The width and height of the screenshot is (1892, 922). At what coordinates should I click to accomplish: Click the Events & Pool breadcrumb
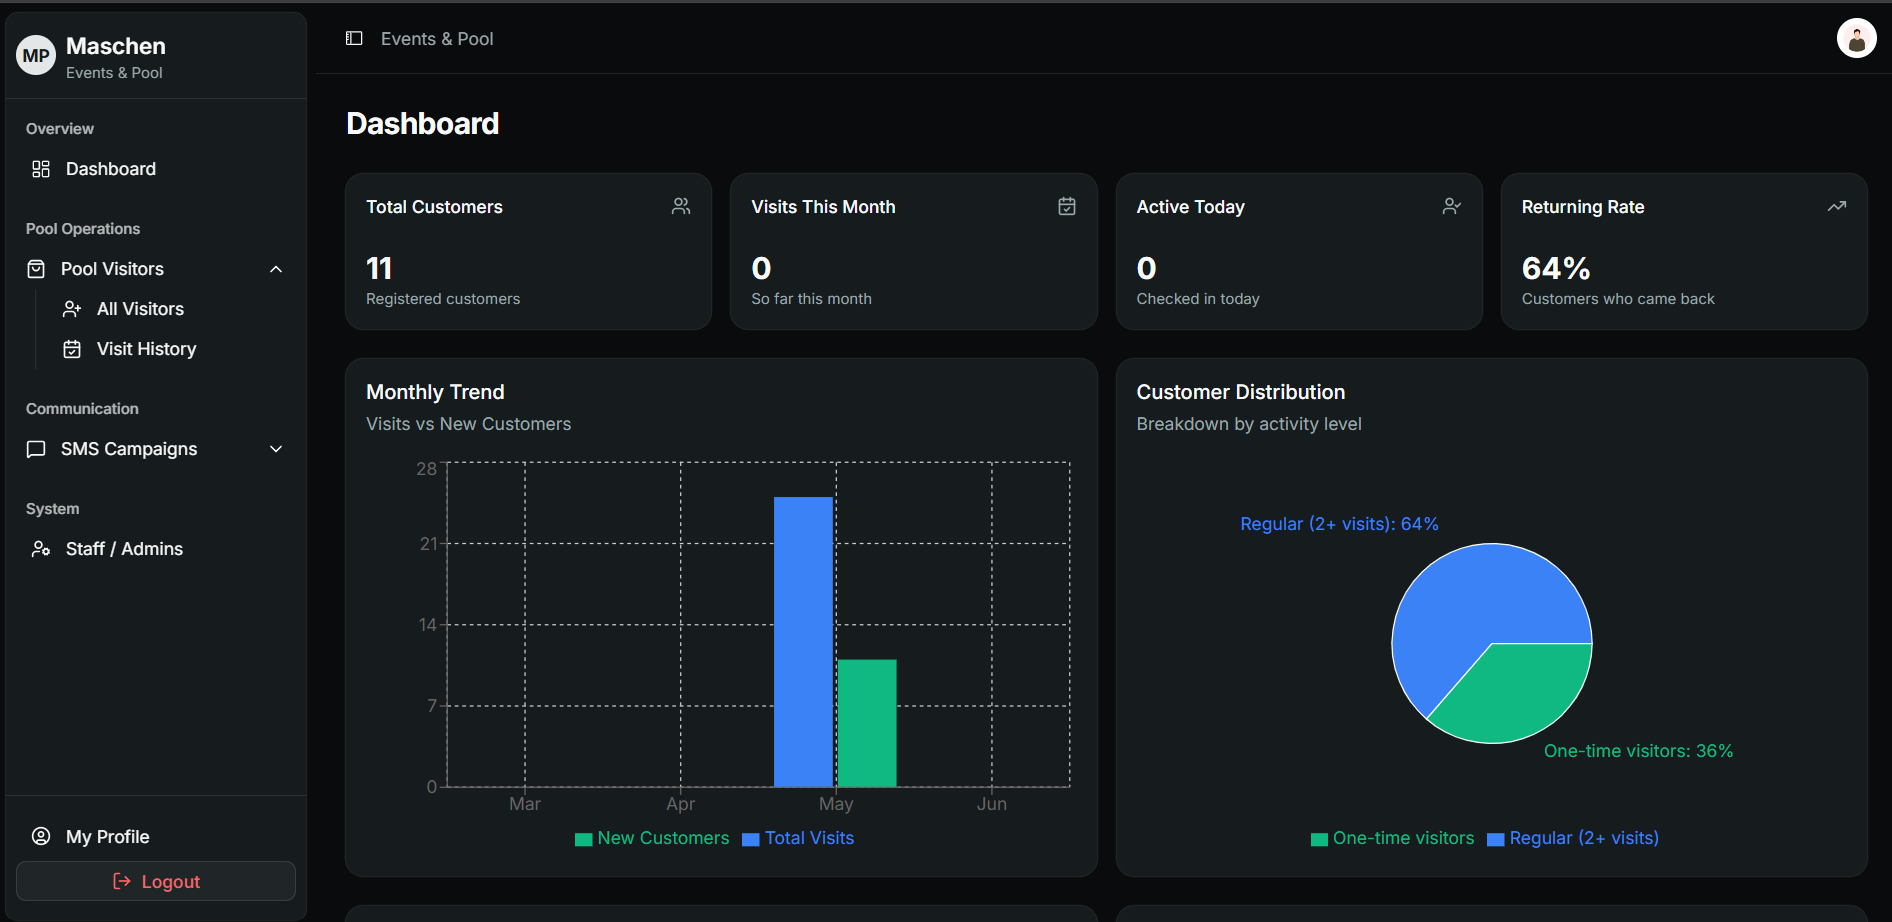[x=437, y=39]
